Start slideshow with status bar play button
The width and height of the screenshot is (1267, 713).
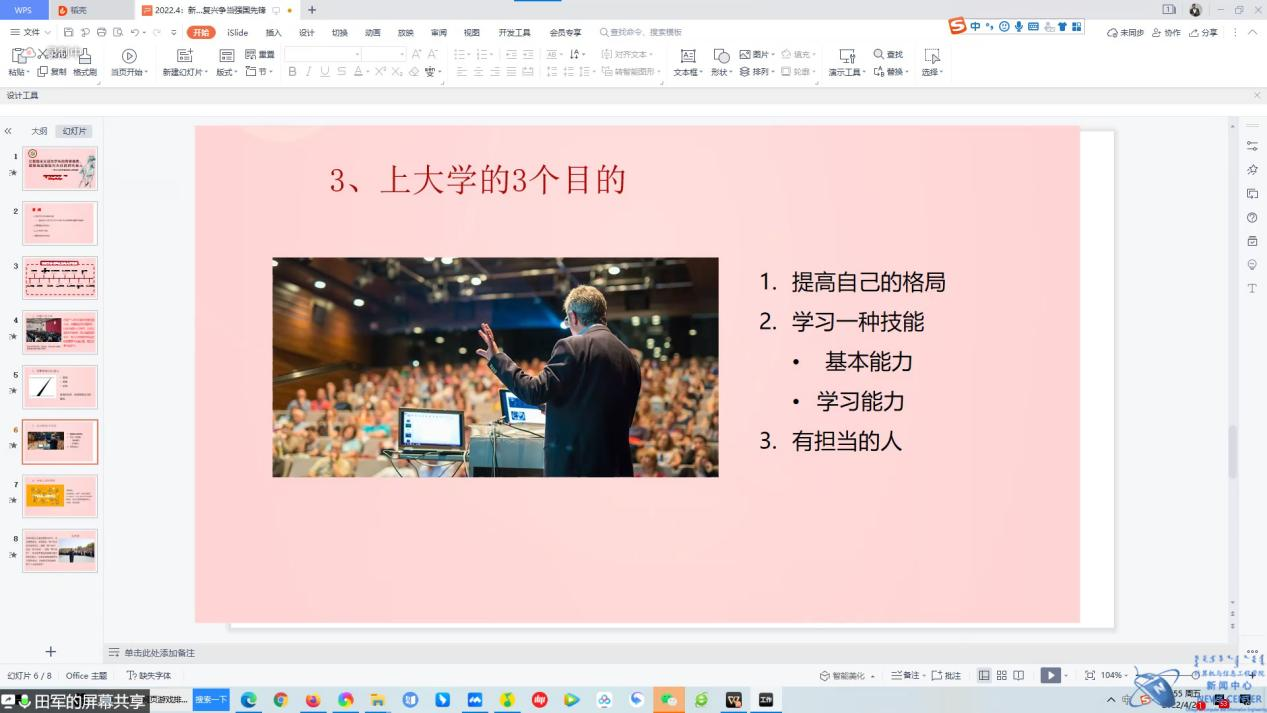(x=1050, y=676)
